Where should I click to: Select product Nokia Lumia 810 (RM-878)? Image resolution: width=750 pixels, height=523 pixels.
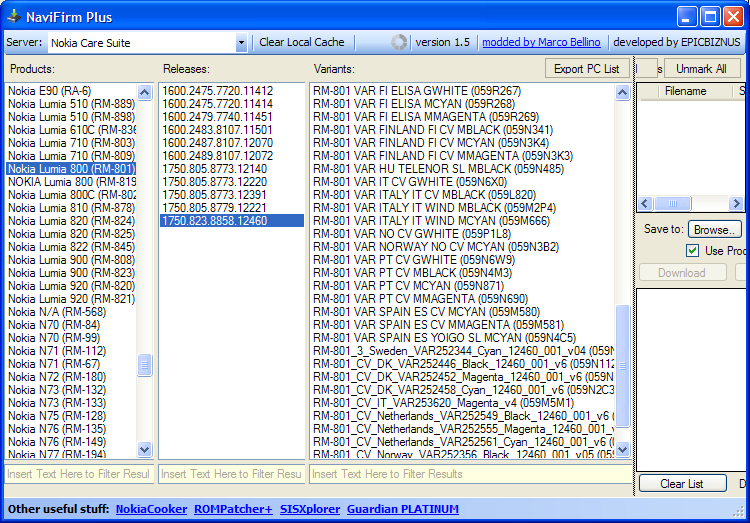(x=71, y=208)
